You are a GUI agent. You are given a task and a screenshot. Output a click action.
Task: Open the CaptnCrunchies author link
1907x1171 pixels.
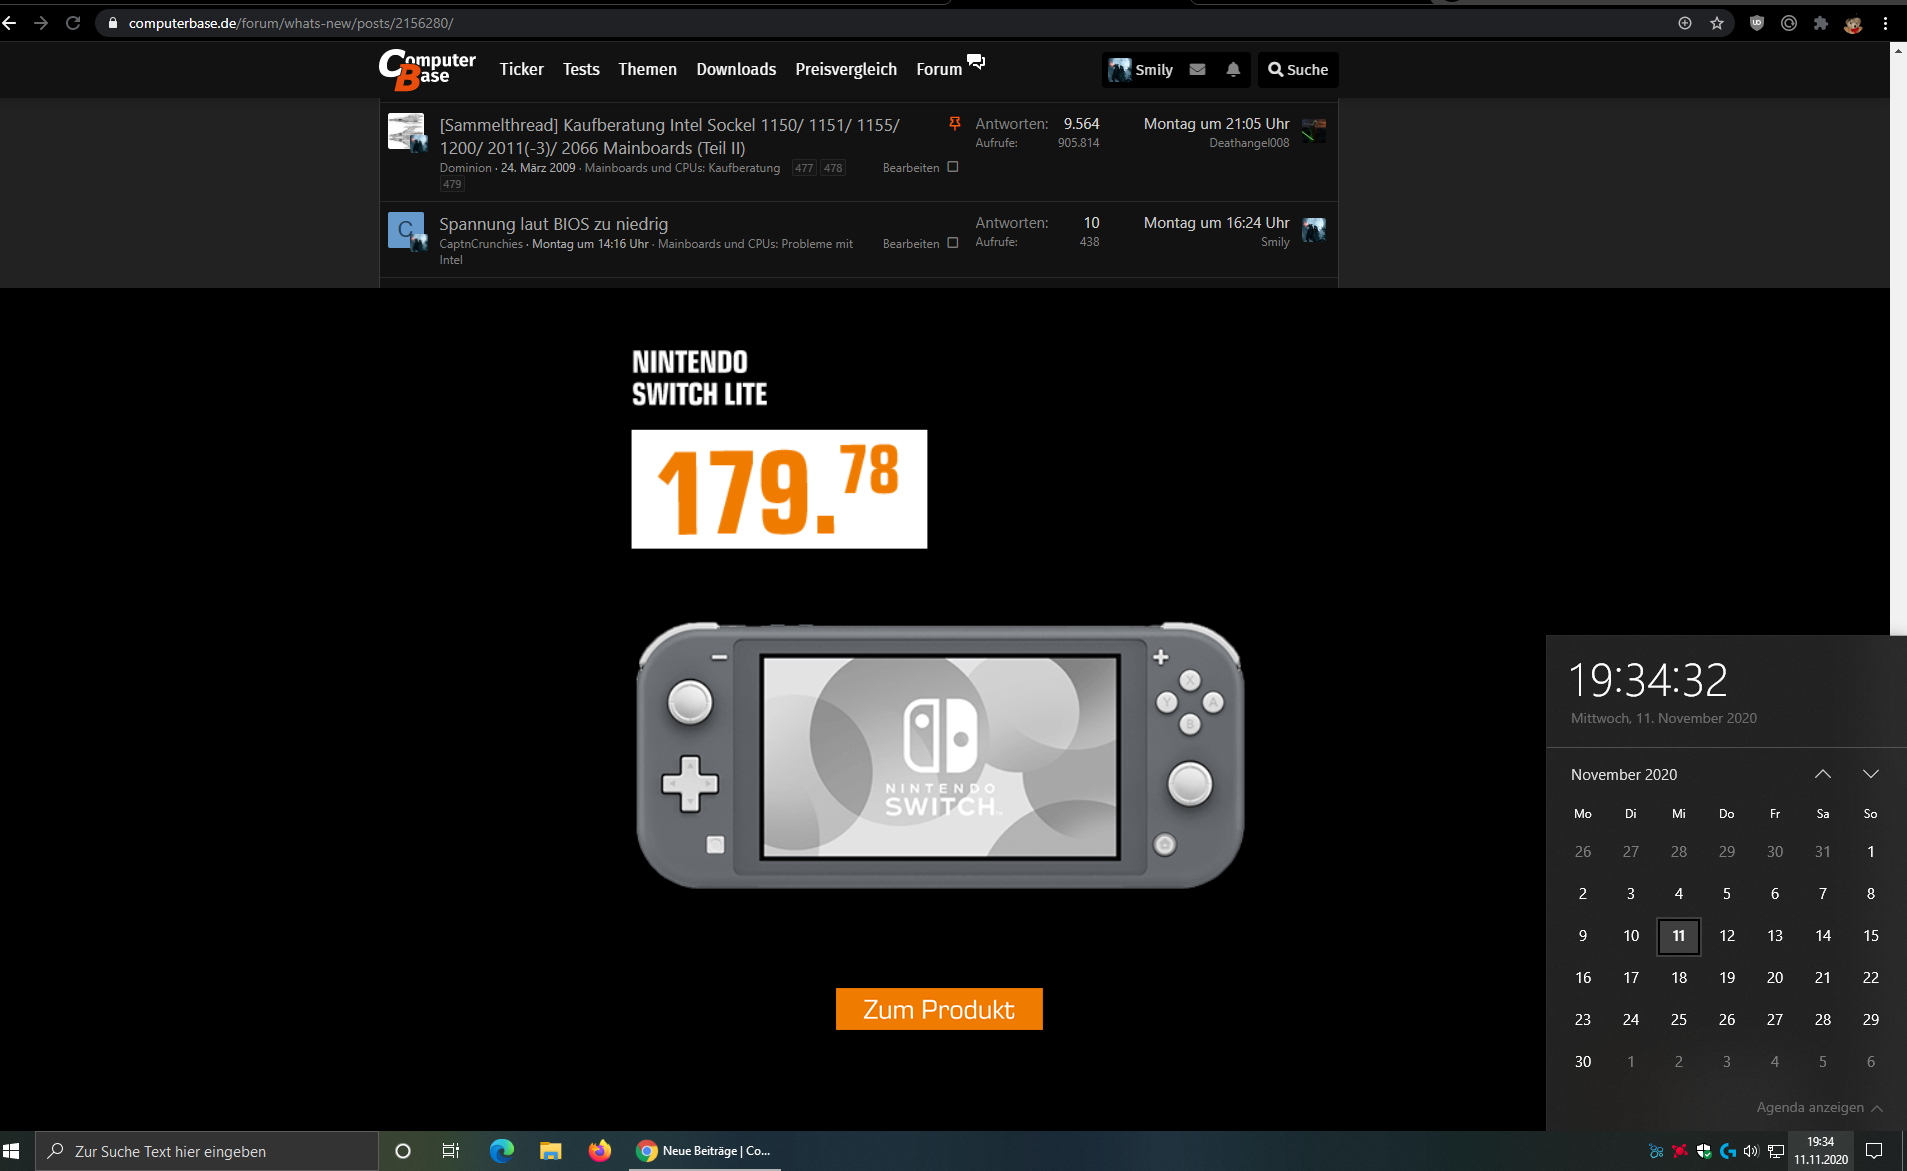coord(481,244)
